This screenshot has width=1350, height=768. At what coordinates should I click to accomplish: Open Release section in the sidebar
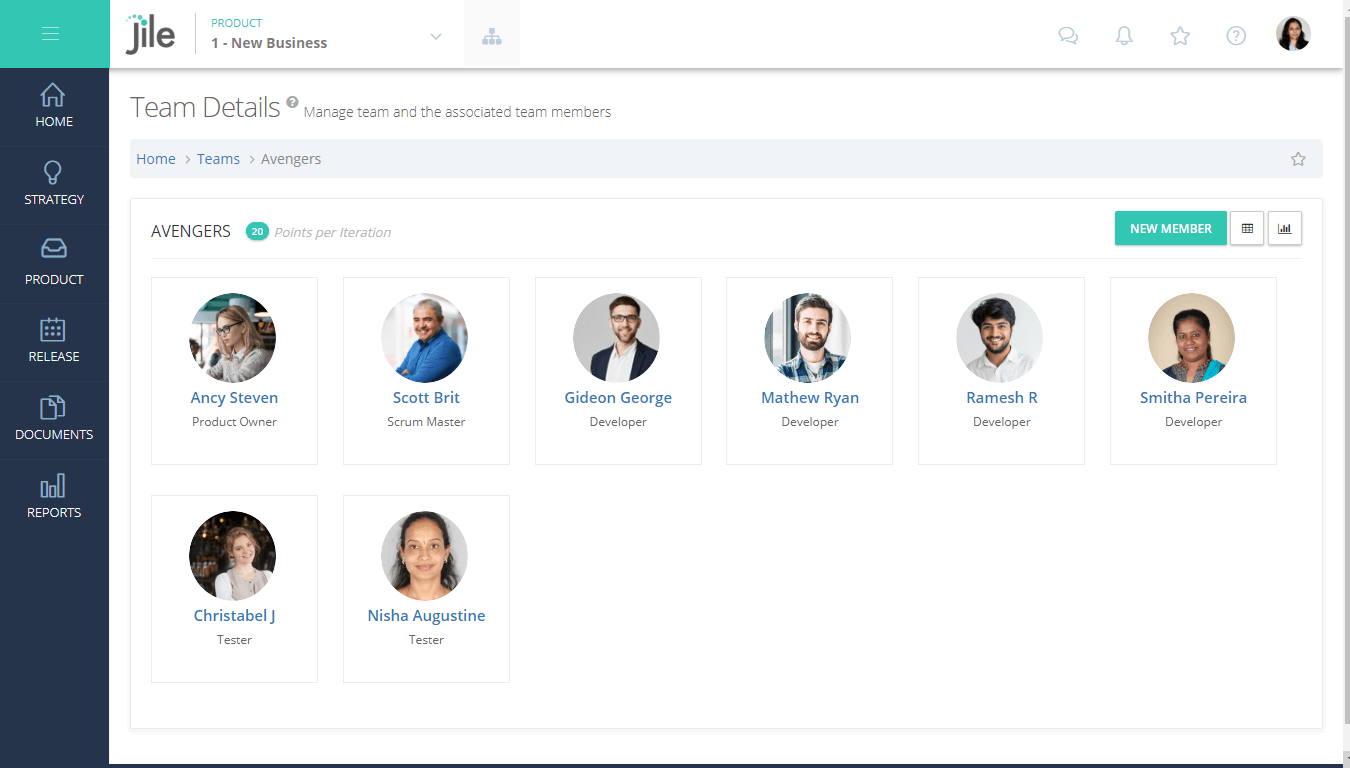click(54, 341)
